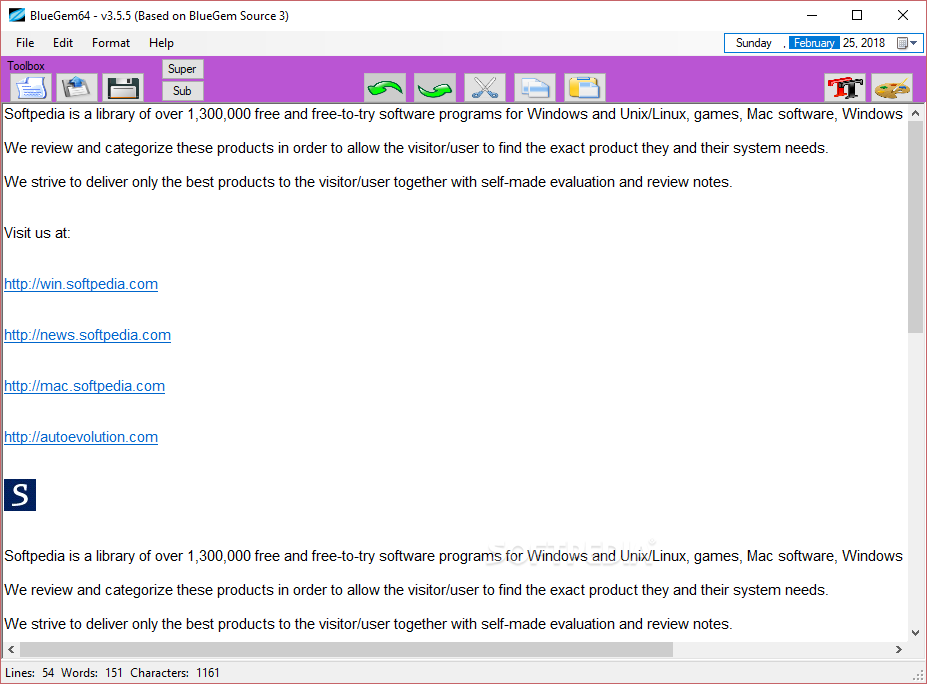The height and width of the screenshot is (684, 927).
Task: Click first 'We strive to deliver' paragraph
Action: click(x=368, y=181)
